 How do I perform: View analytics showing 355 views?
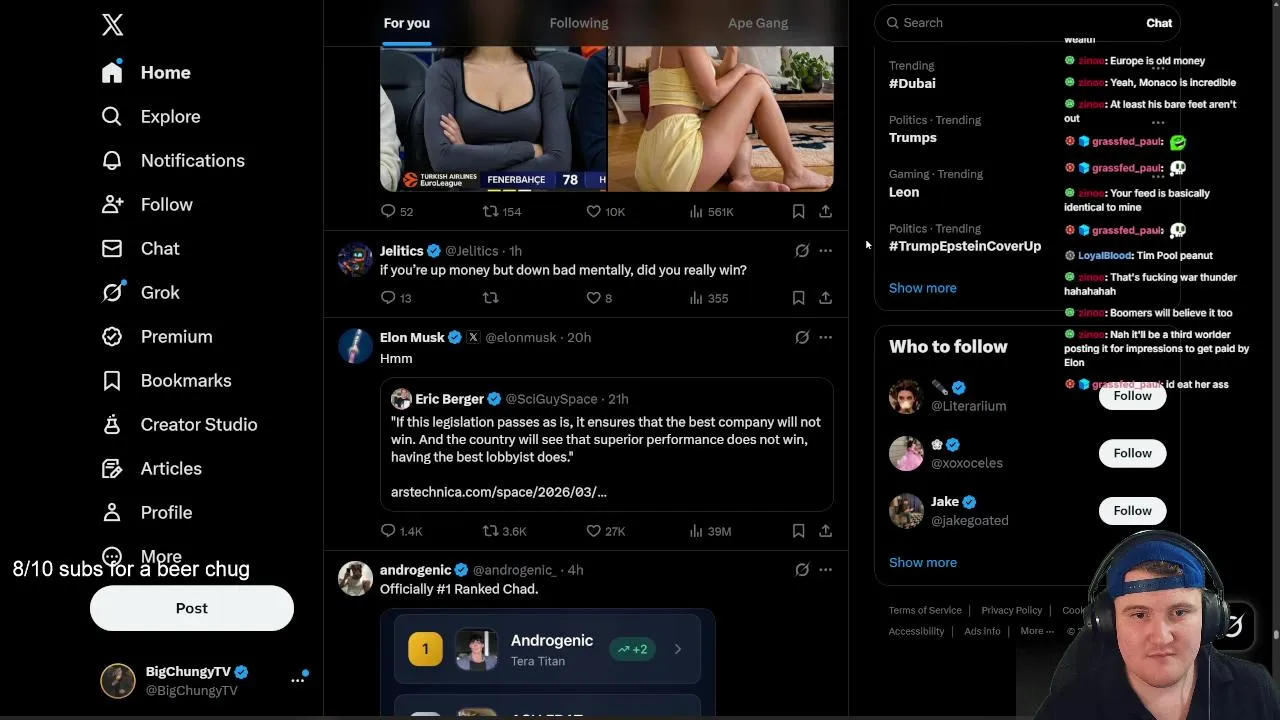709,298
